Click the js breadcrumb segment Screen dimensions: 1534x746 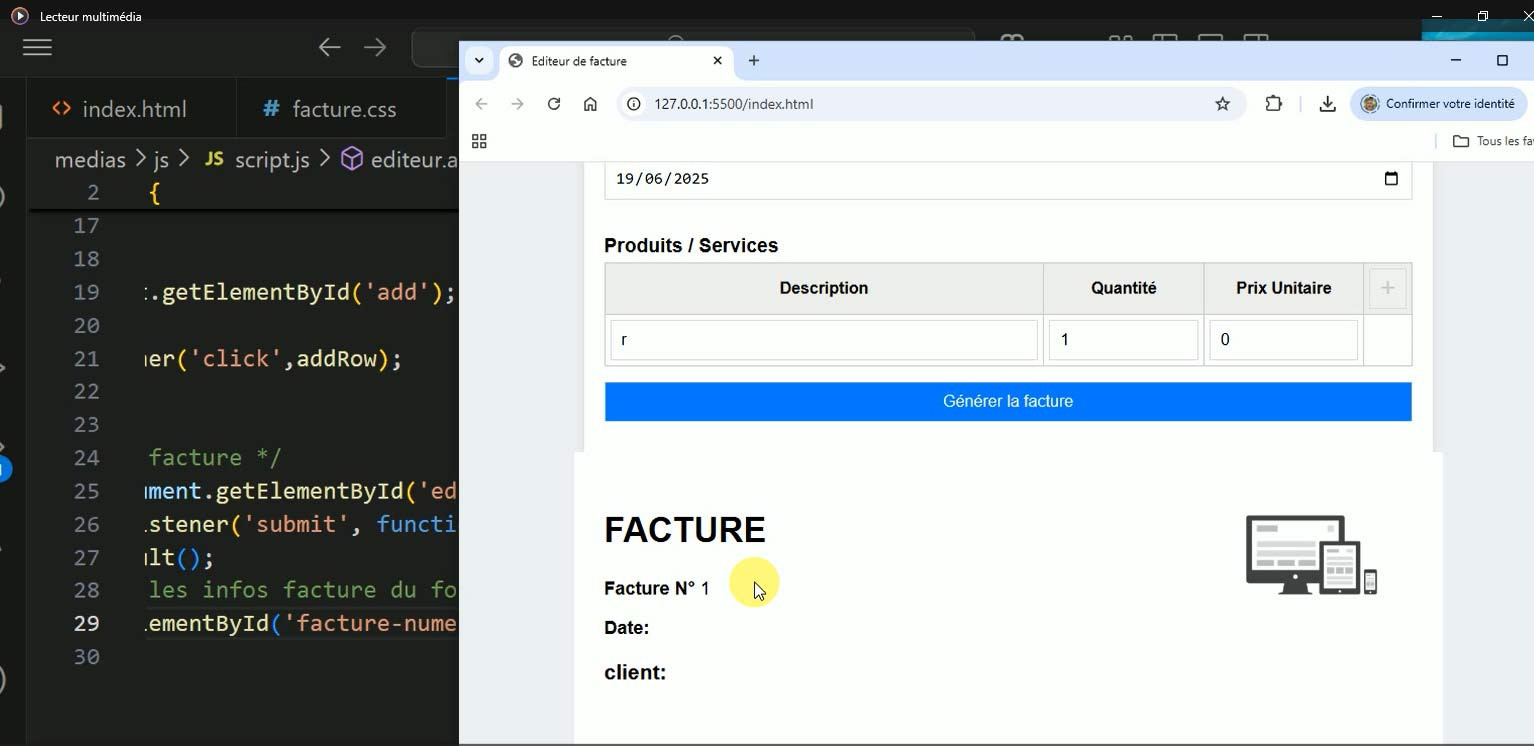pos(161,160)
